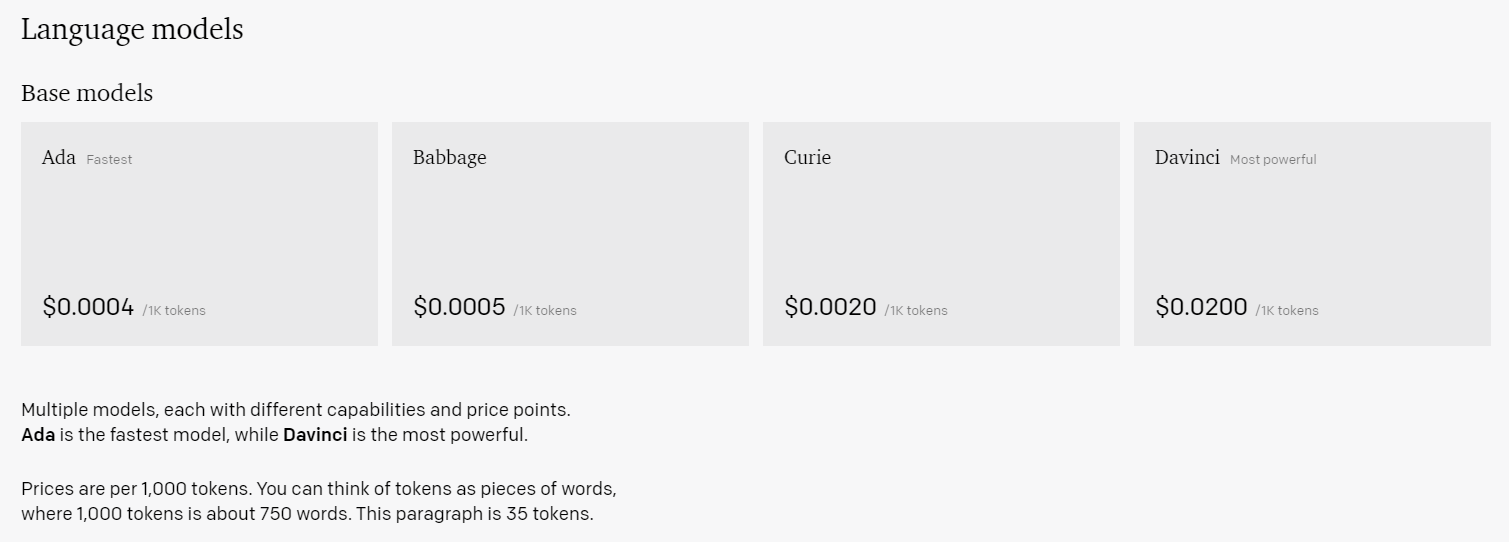Viewport: 1509px width, 542px height.
Task: Click the "Base models" section heading
Action: [x=87, y=93]
